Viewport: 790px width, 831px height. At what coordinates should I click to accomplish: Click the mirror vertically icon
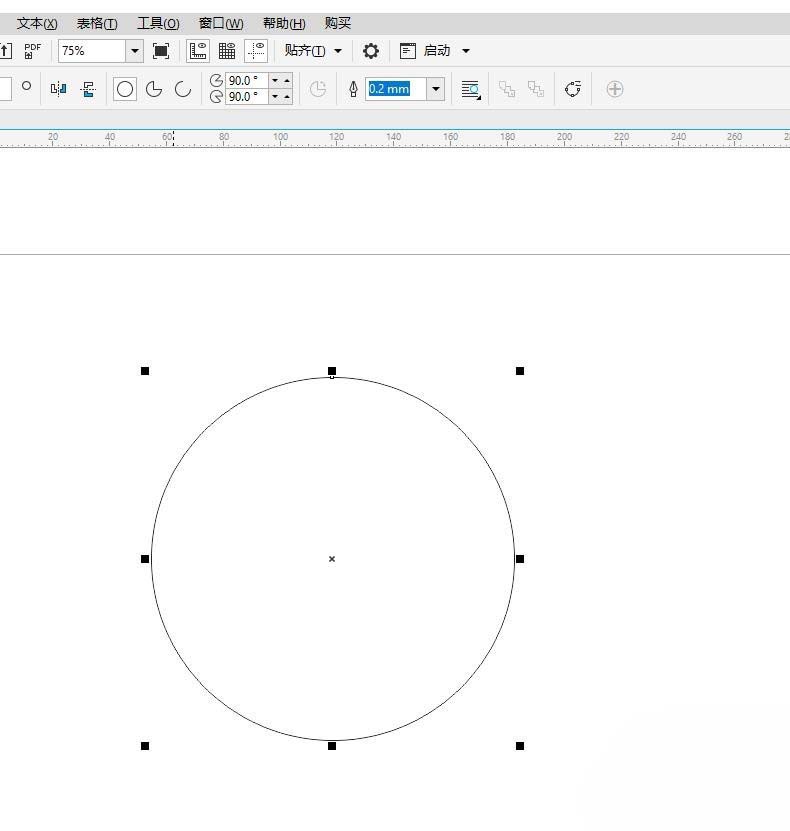pos(88,89)
